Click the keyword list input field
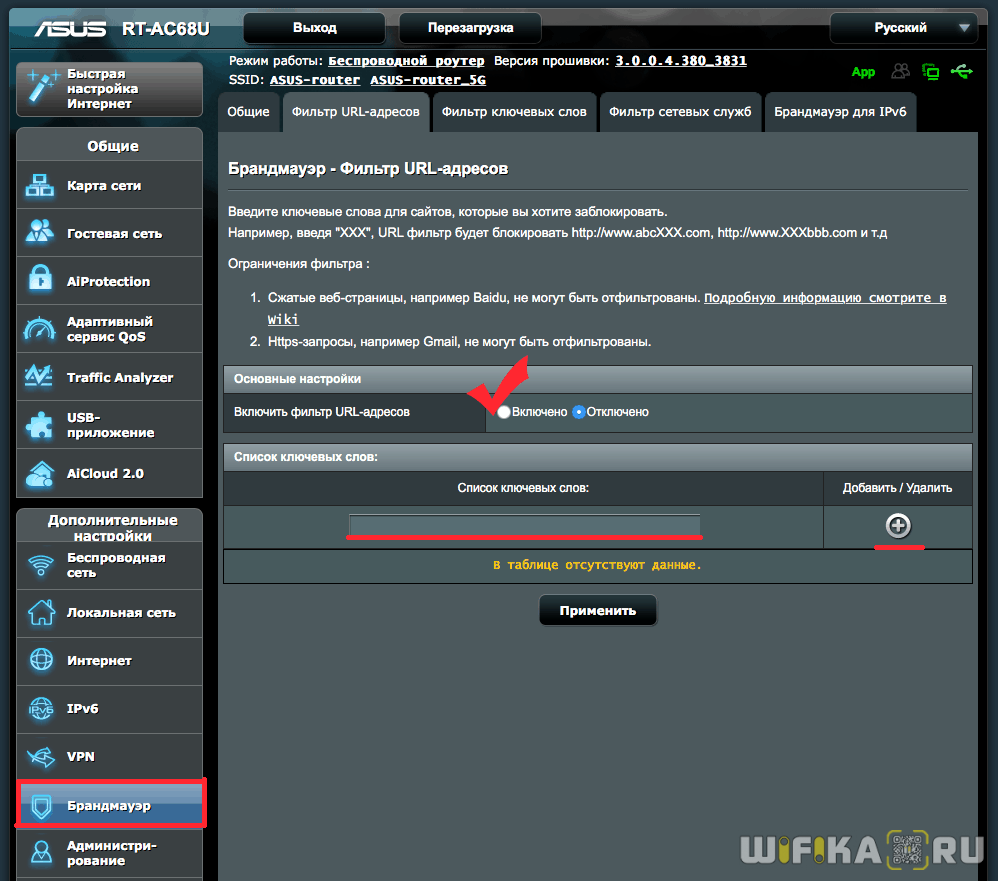This screenshot has width=998, height=881. pos(524,525)
